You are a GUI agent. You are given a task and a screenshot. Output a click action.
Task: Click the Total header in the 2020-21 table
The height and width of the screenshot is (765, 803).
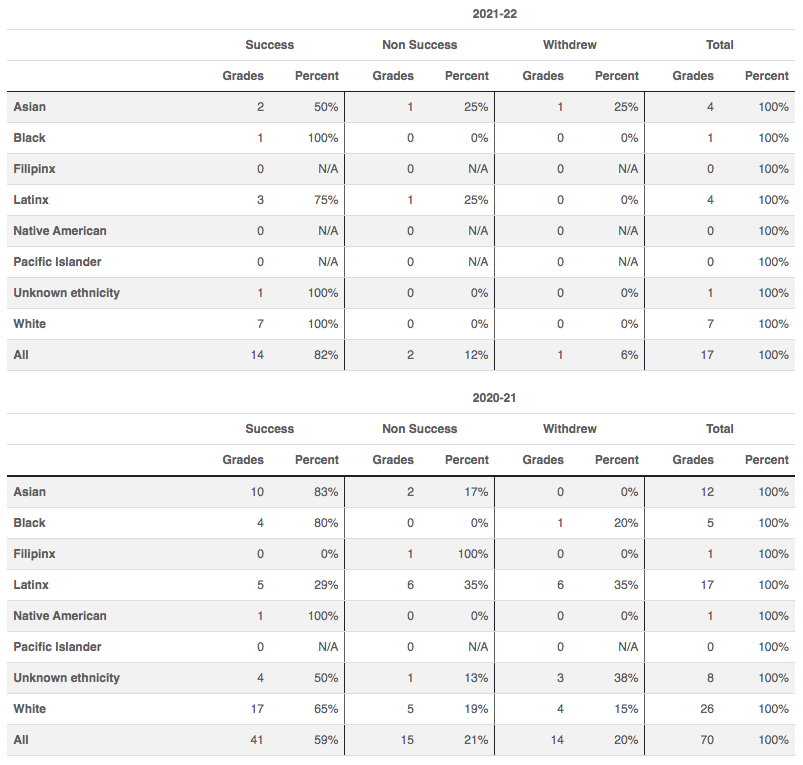720,429
